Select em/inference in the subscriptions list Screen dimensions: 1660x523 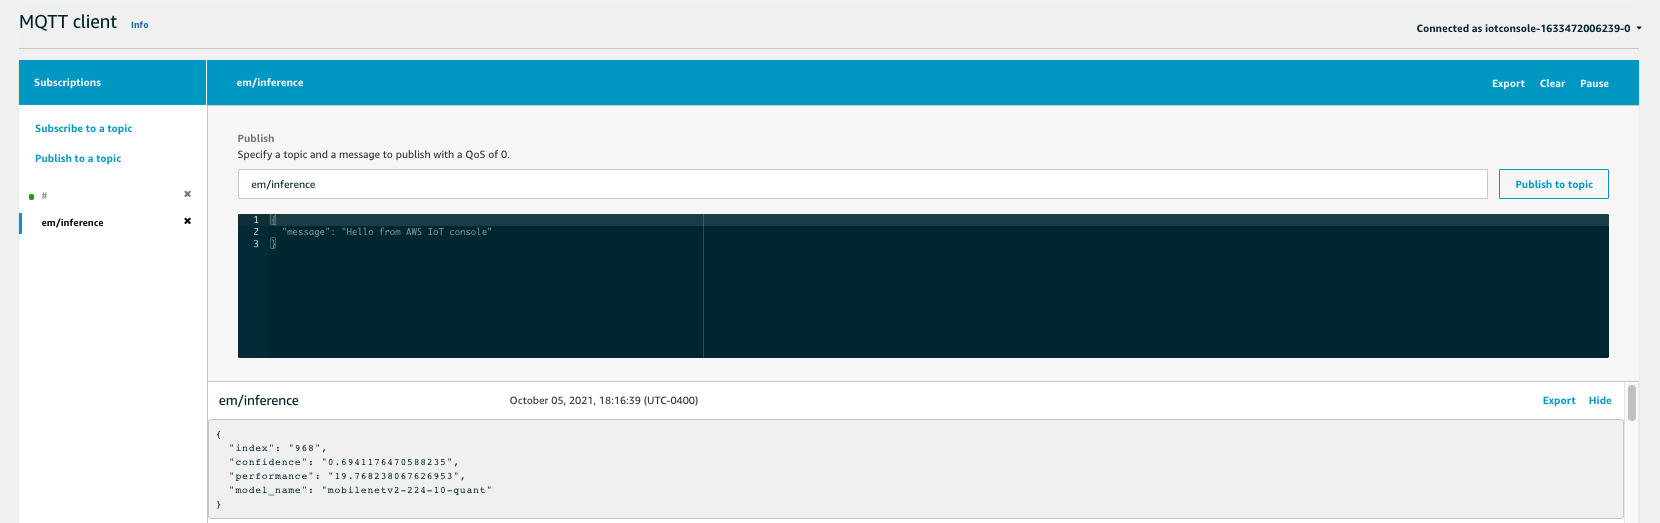pyautogui.click(x=72, y=223)
